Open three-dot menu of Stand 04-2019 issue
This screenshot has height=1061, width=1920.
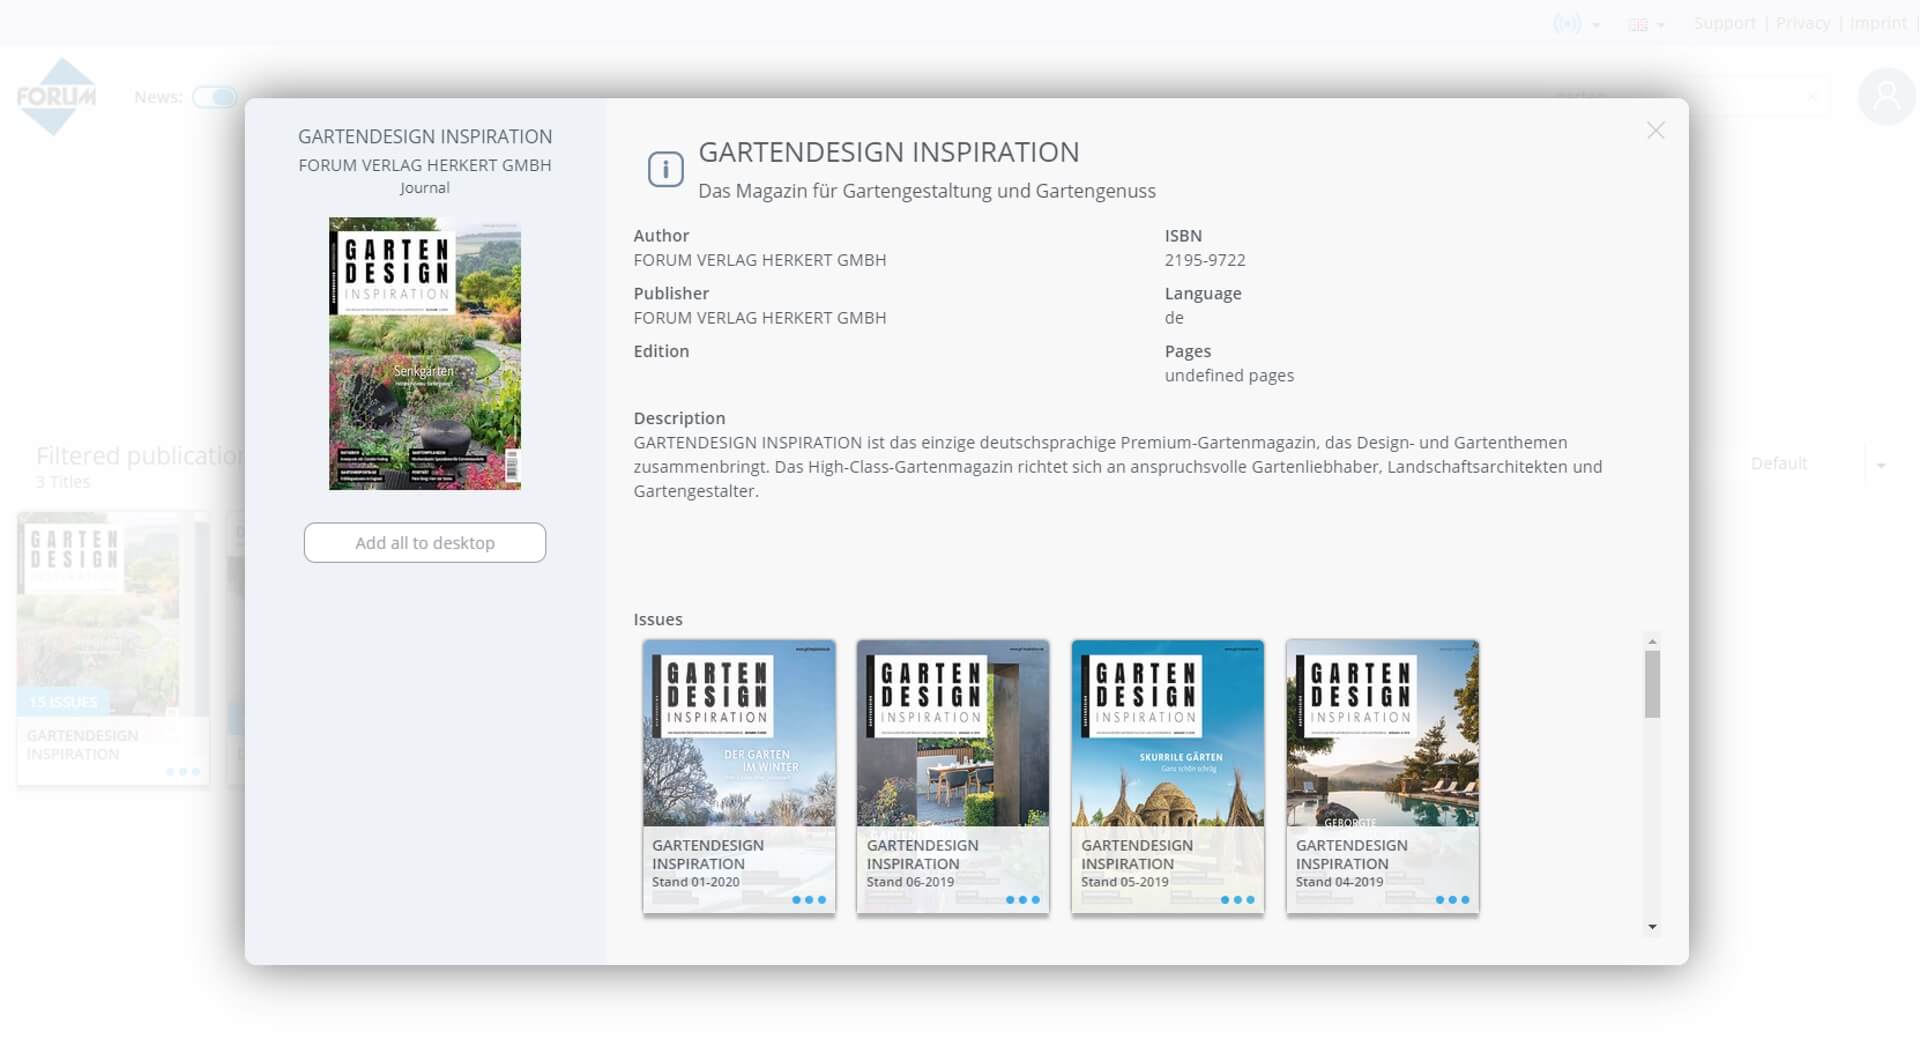(x=1452, y=900)
